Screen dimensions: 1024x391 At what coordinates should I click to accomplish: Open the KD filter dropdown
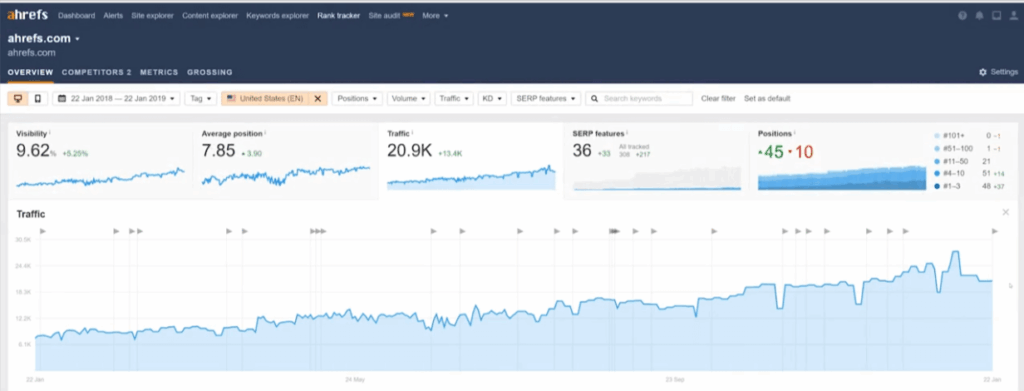click(x=492, y=99)
